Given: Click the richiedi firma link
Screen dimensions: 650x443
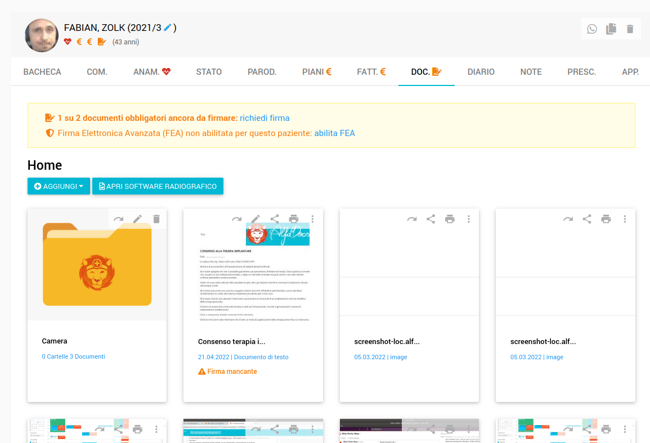Looking at the screenshot, I should [x=264, y=118].
